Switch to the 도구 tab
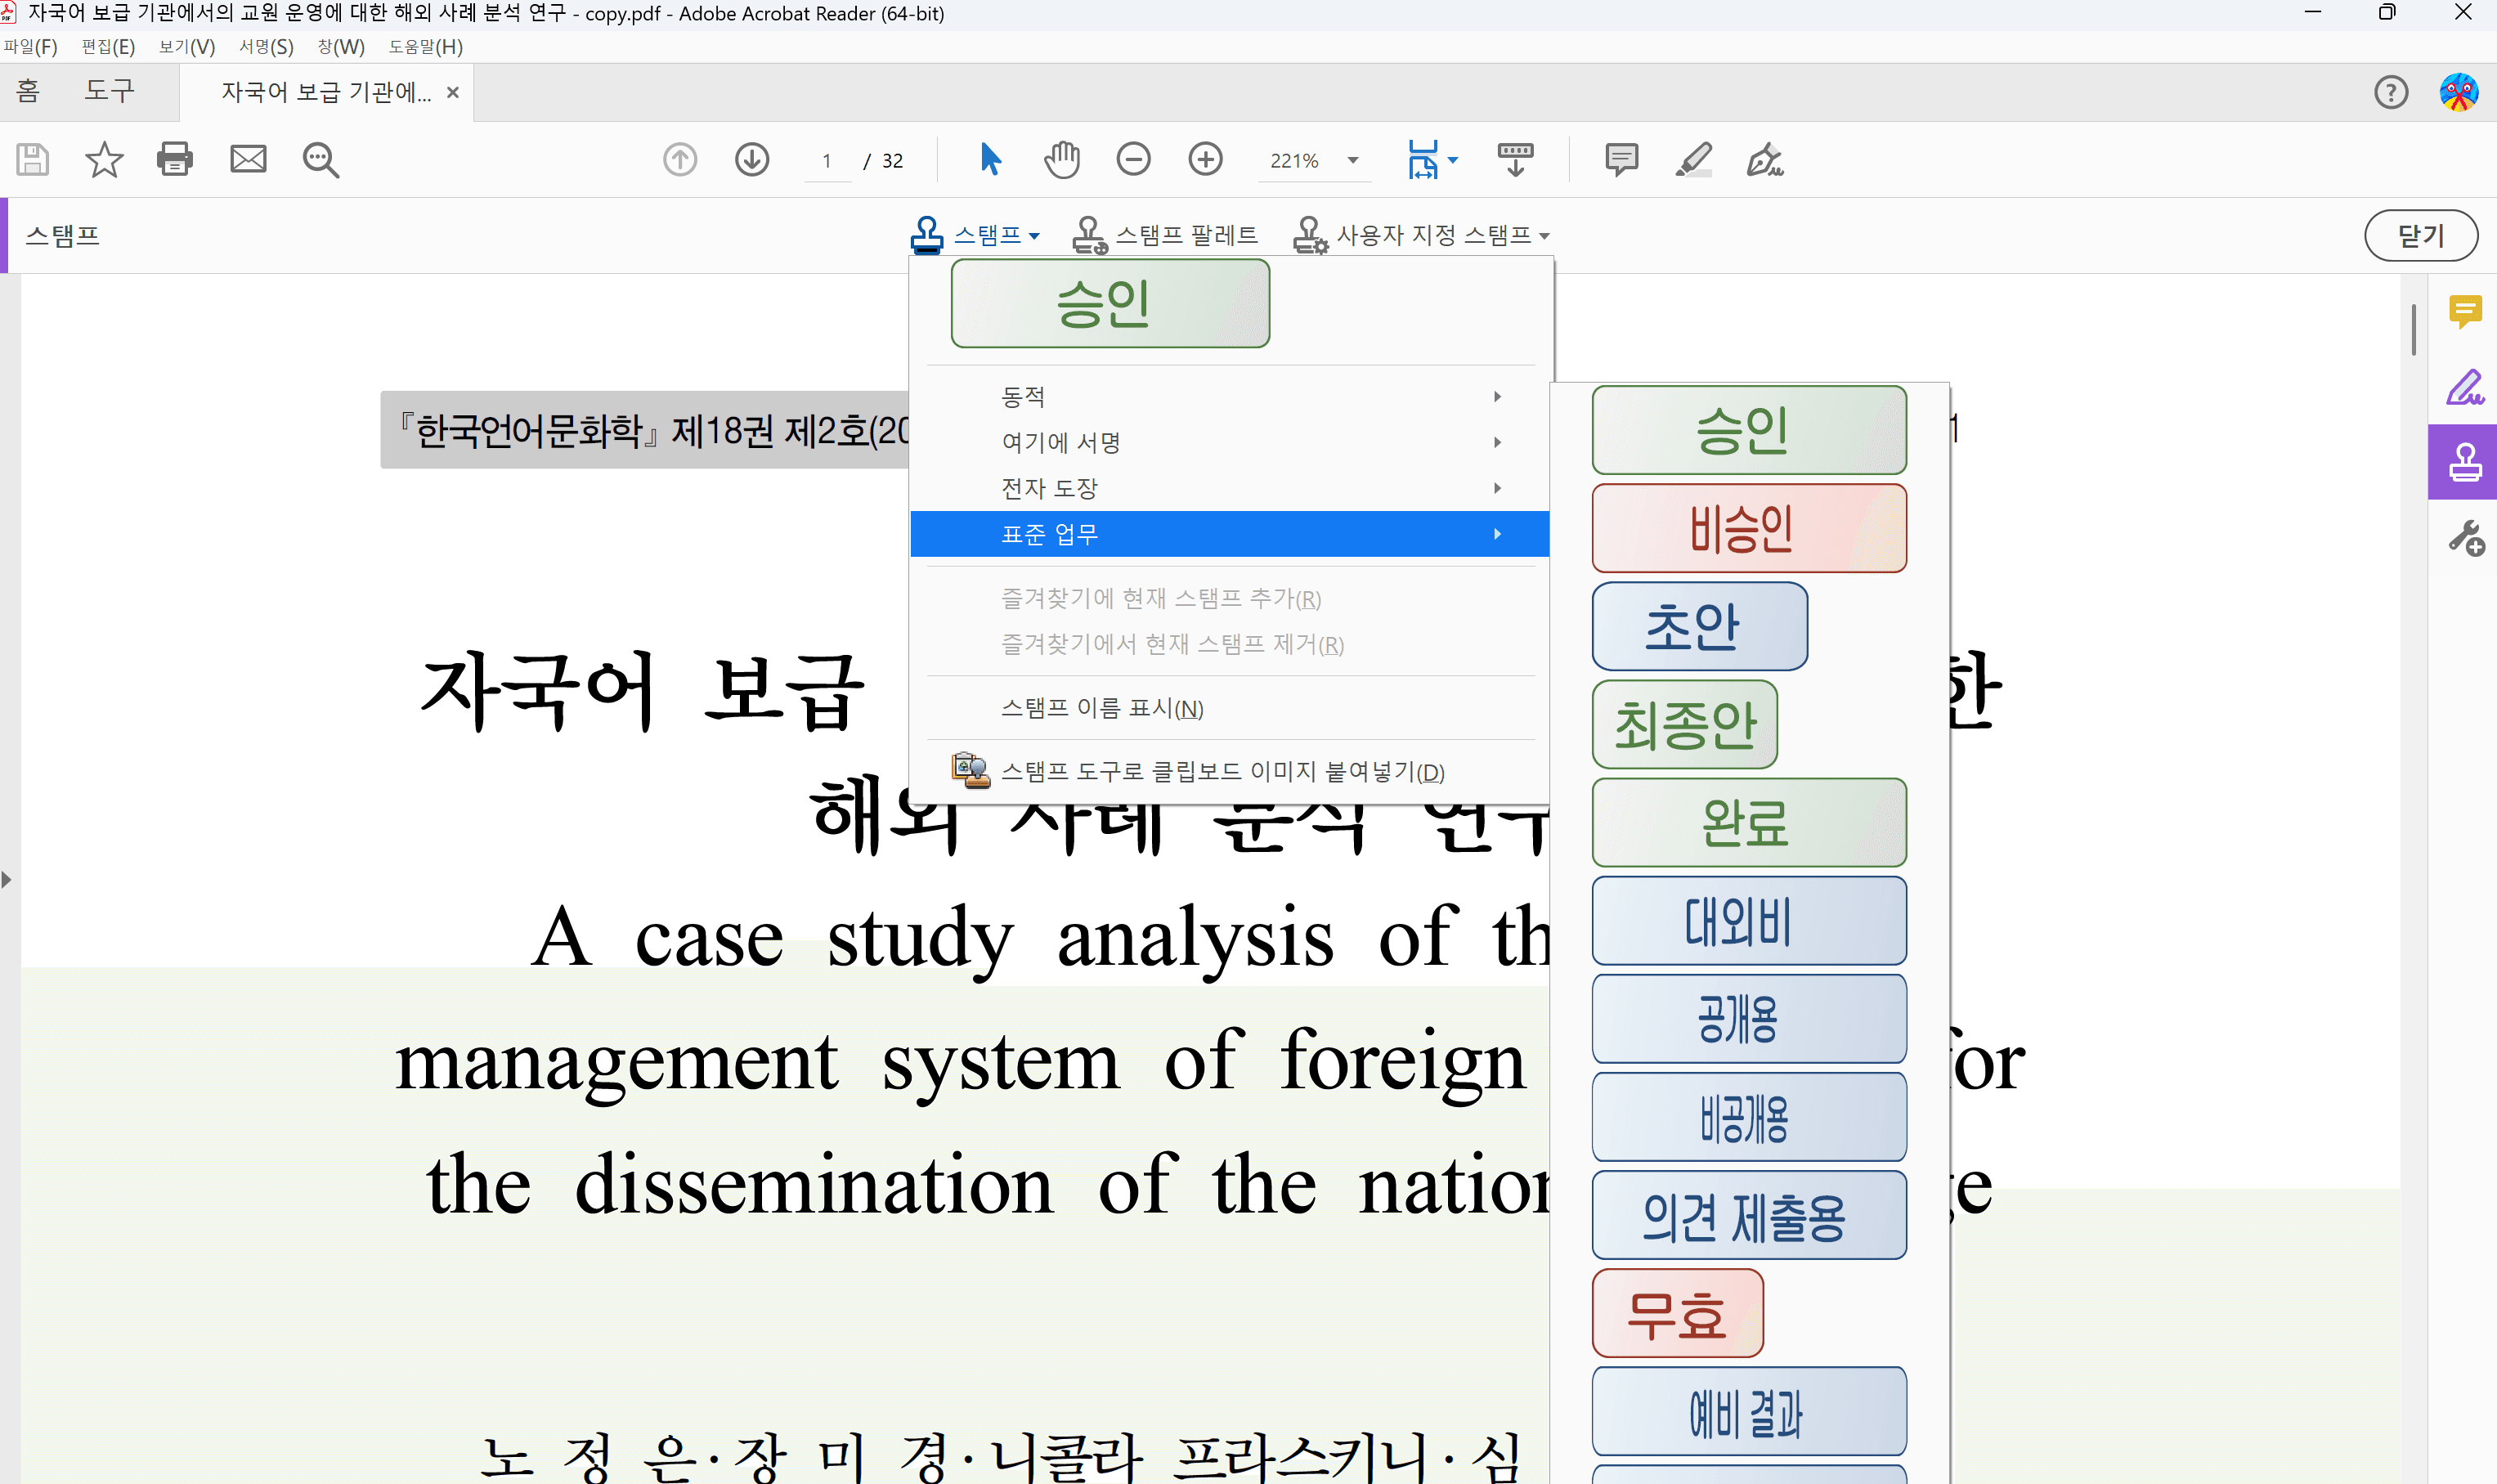2497x1484 pixels. 109,92
